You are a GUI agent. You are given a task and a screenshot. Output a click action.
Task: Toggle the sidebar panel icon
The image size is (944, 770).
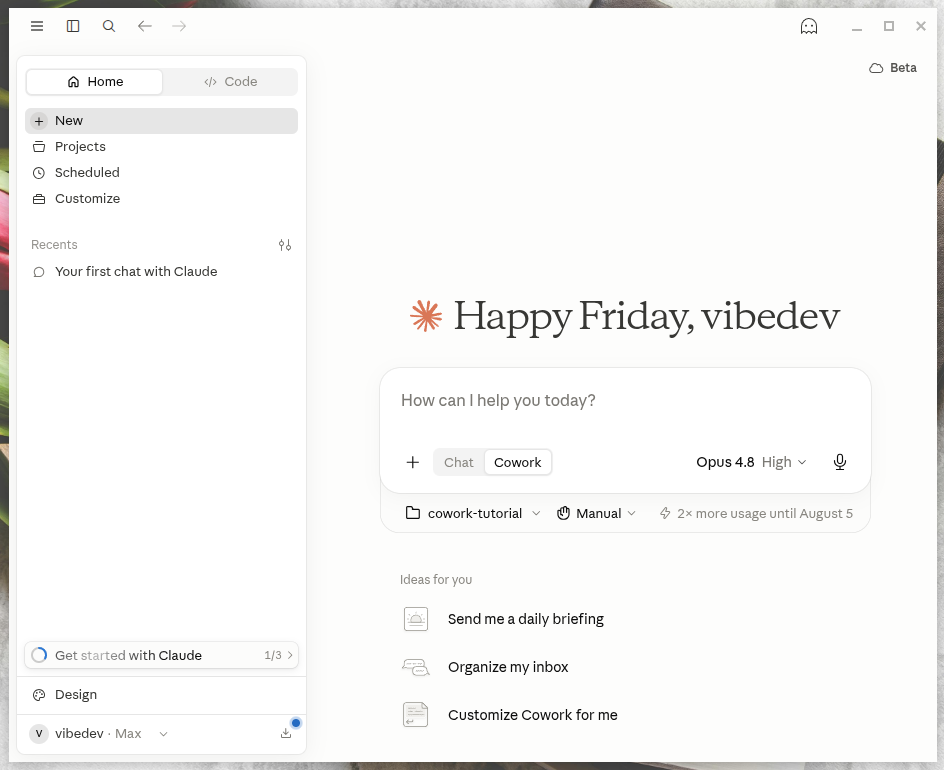[x=73, y=26]
